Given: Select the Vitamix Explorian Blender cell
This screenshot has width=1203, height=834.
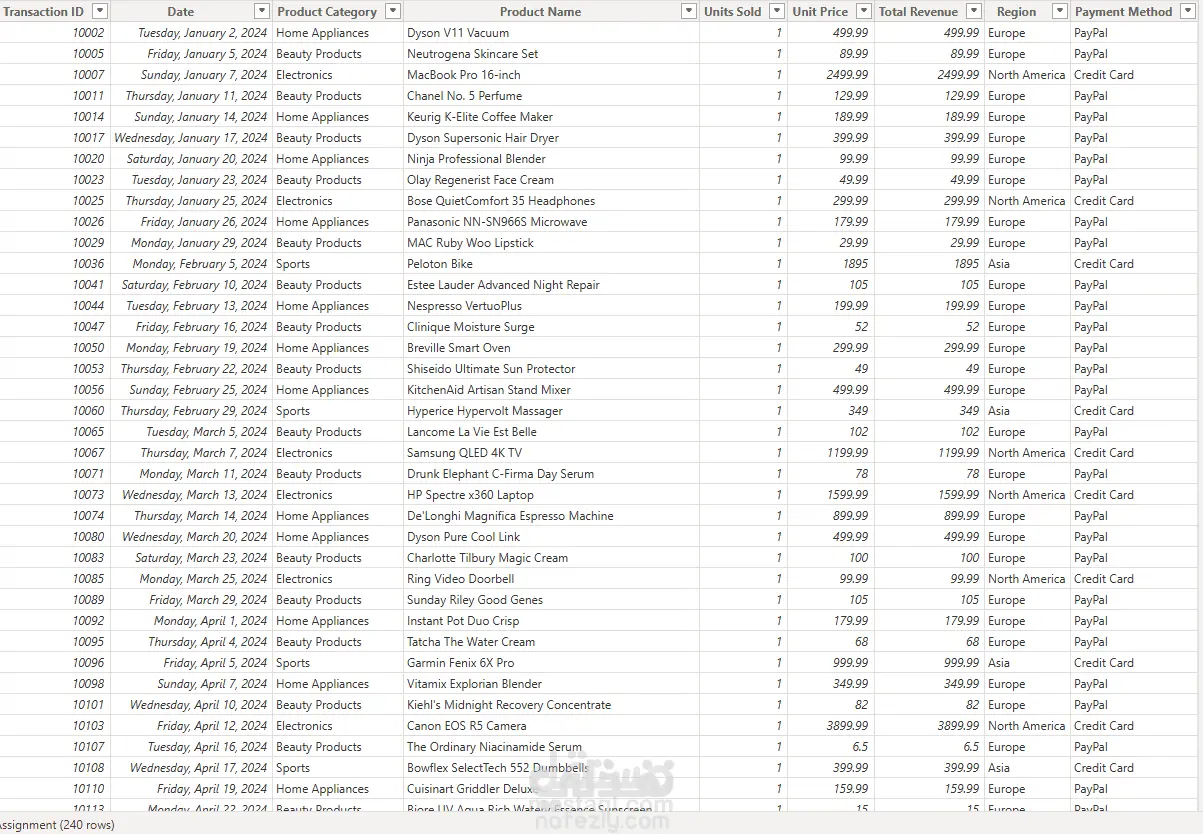Looking at the screenshot, I should click(x=551, y=684).
